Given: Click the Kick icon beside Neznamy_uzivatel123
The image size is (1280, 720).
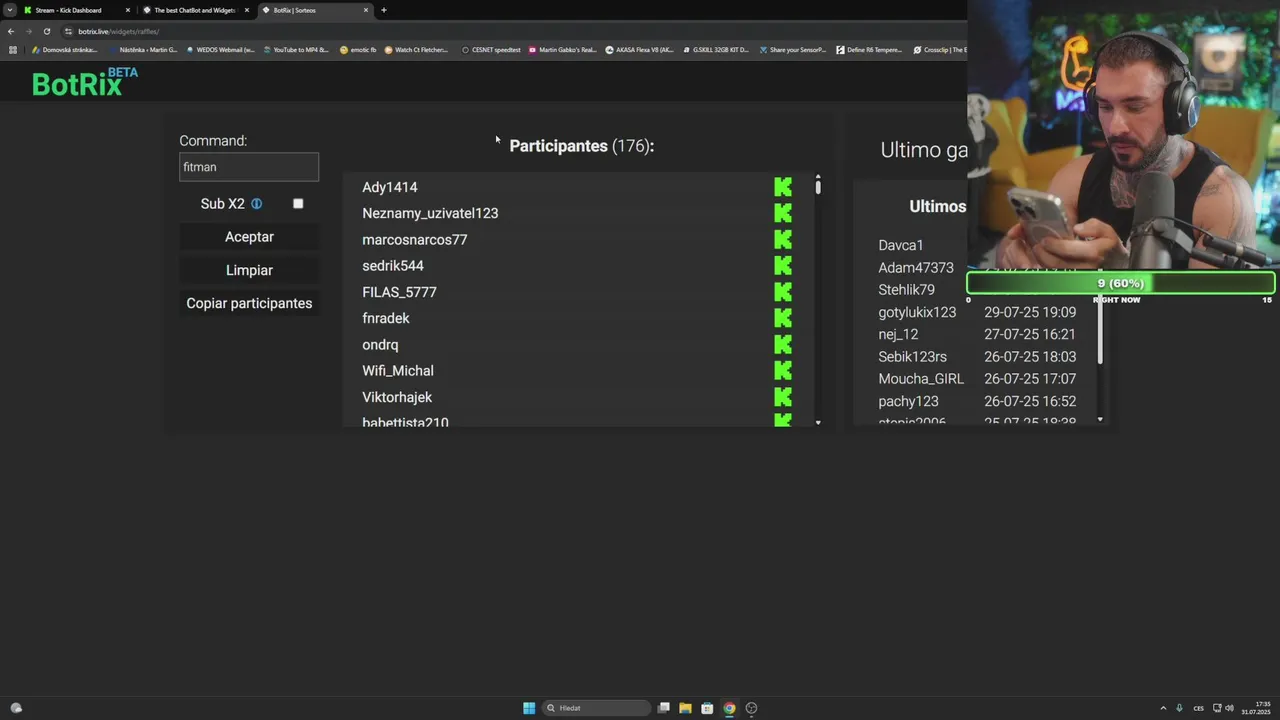Looking at the screenshot, I should [783, 213].
